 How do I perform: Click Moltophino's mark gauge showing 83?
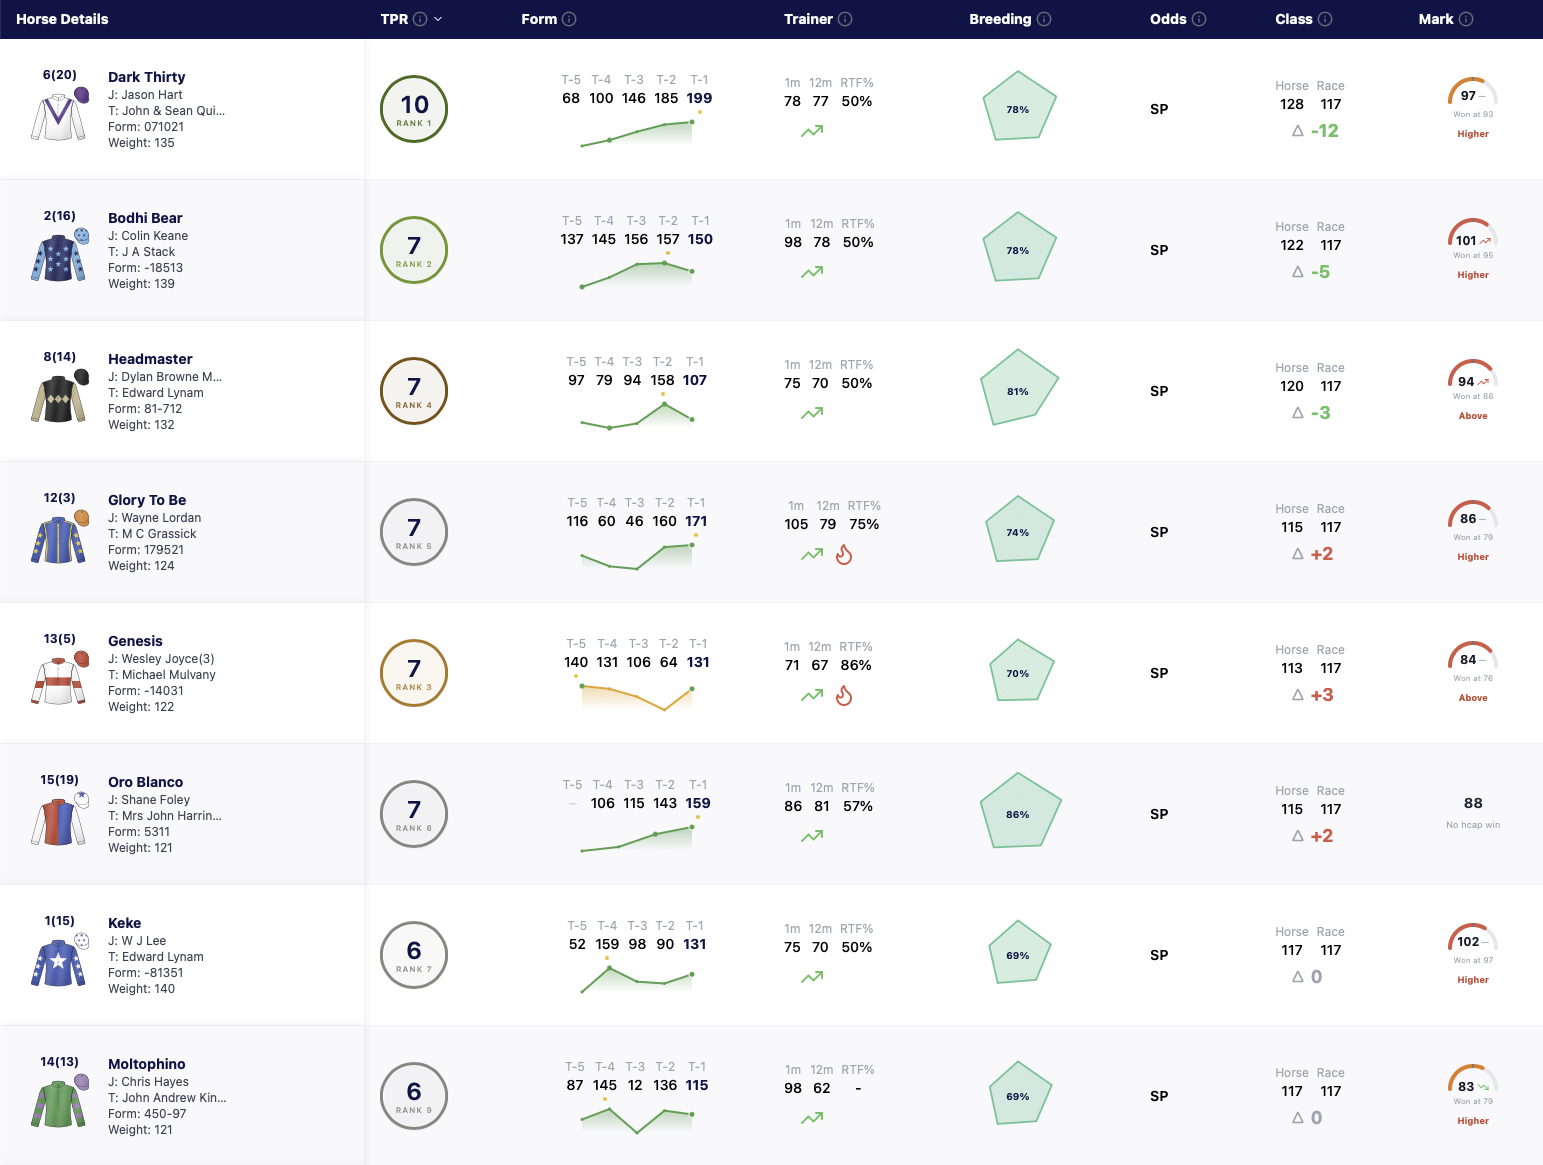(1472, 1080)
